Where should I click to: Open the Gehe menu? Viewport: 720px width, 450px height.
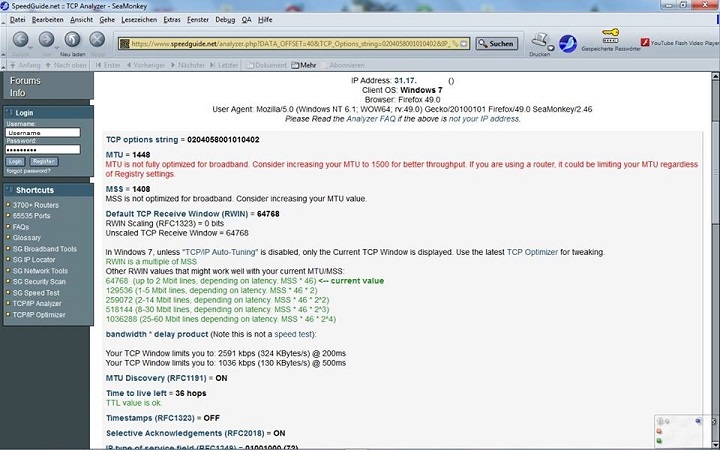point(107,20)
